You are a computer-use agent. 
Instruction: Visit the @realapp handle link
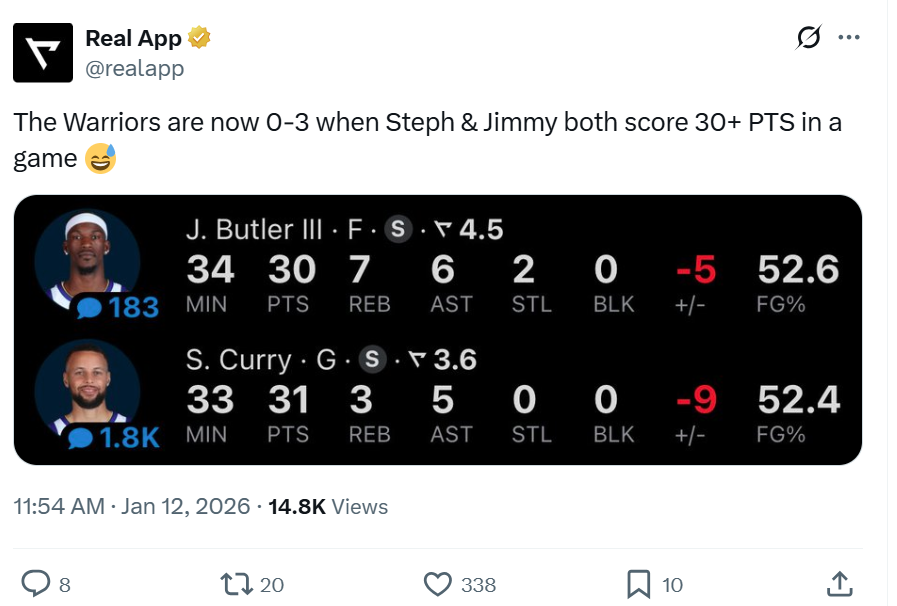(134, 69)
